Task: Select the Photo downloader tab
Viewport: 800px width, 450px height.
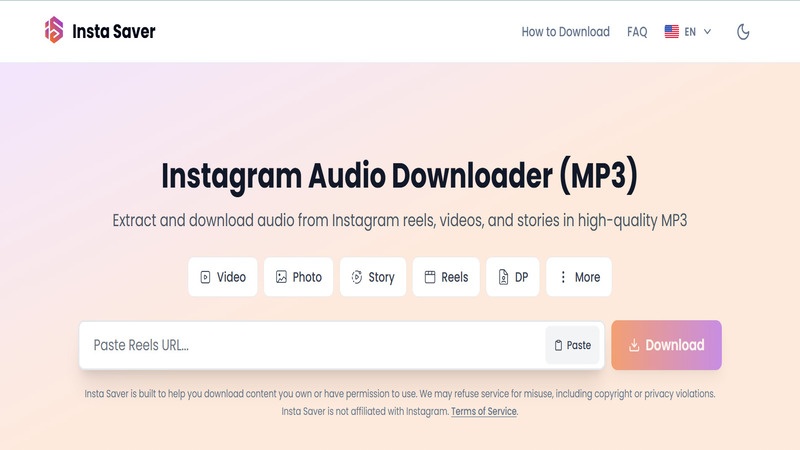Action: click(x=298, y=277)
